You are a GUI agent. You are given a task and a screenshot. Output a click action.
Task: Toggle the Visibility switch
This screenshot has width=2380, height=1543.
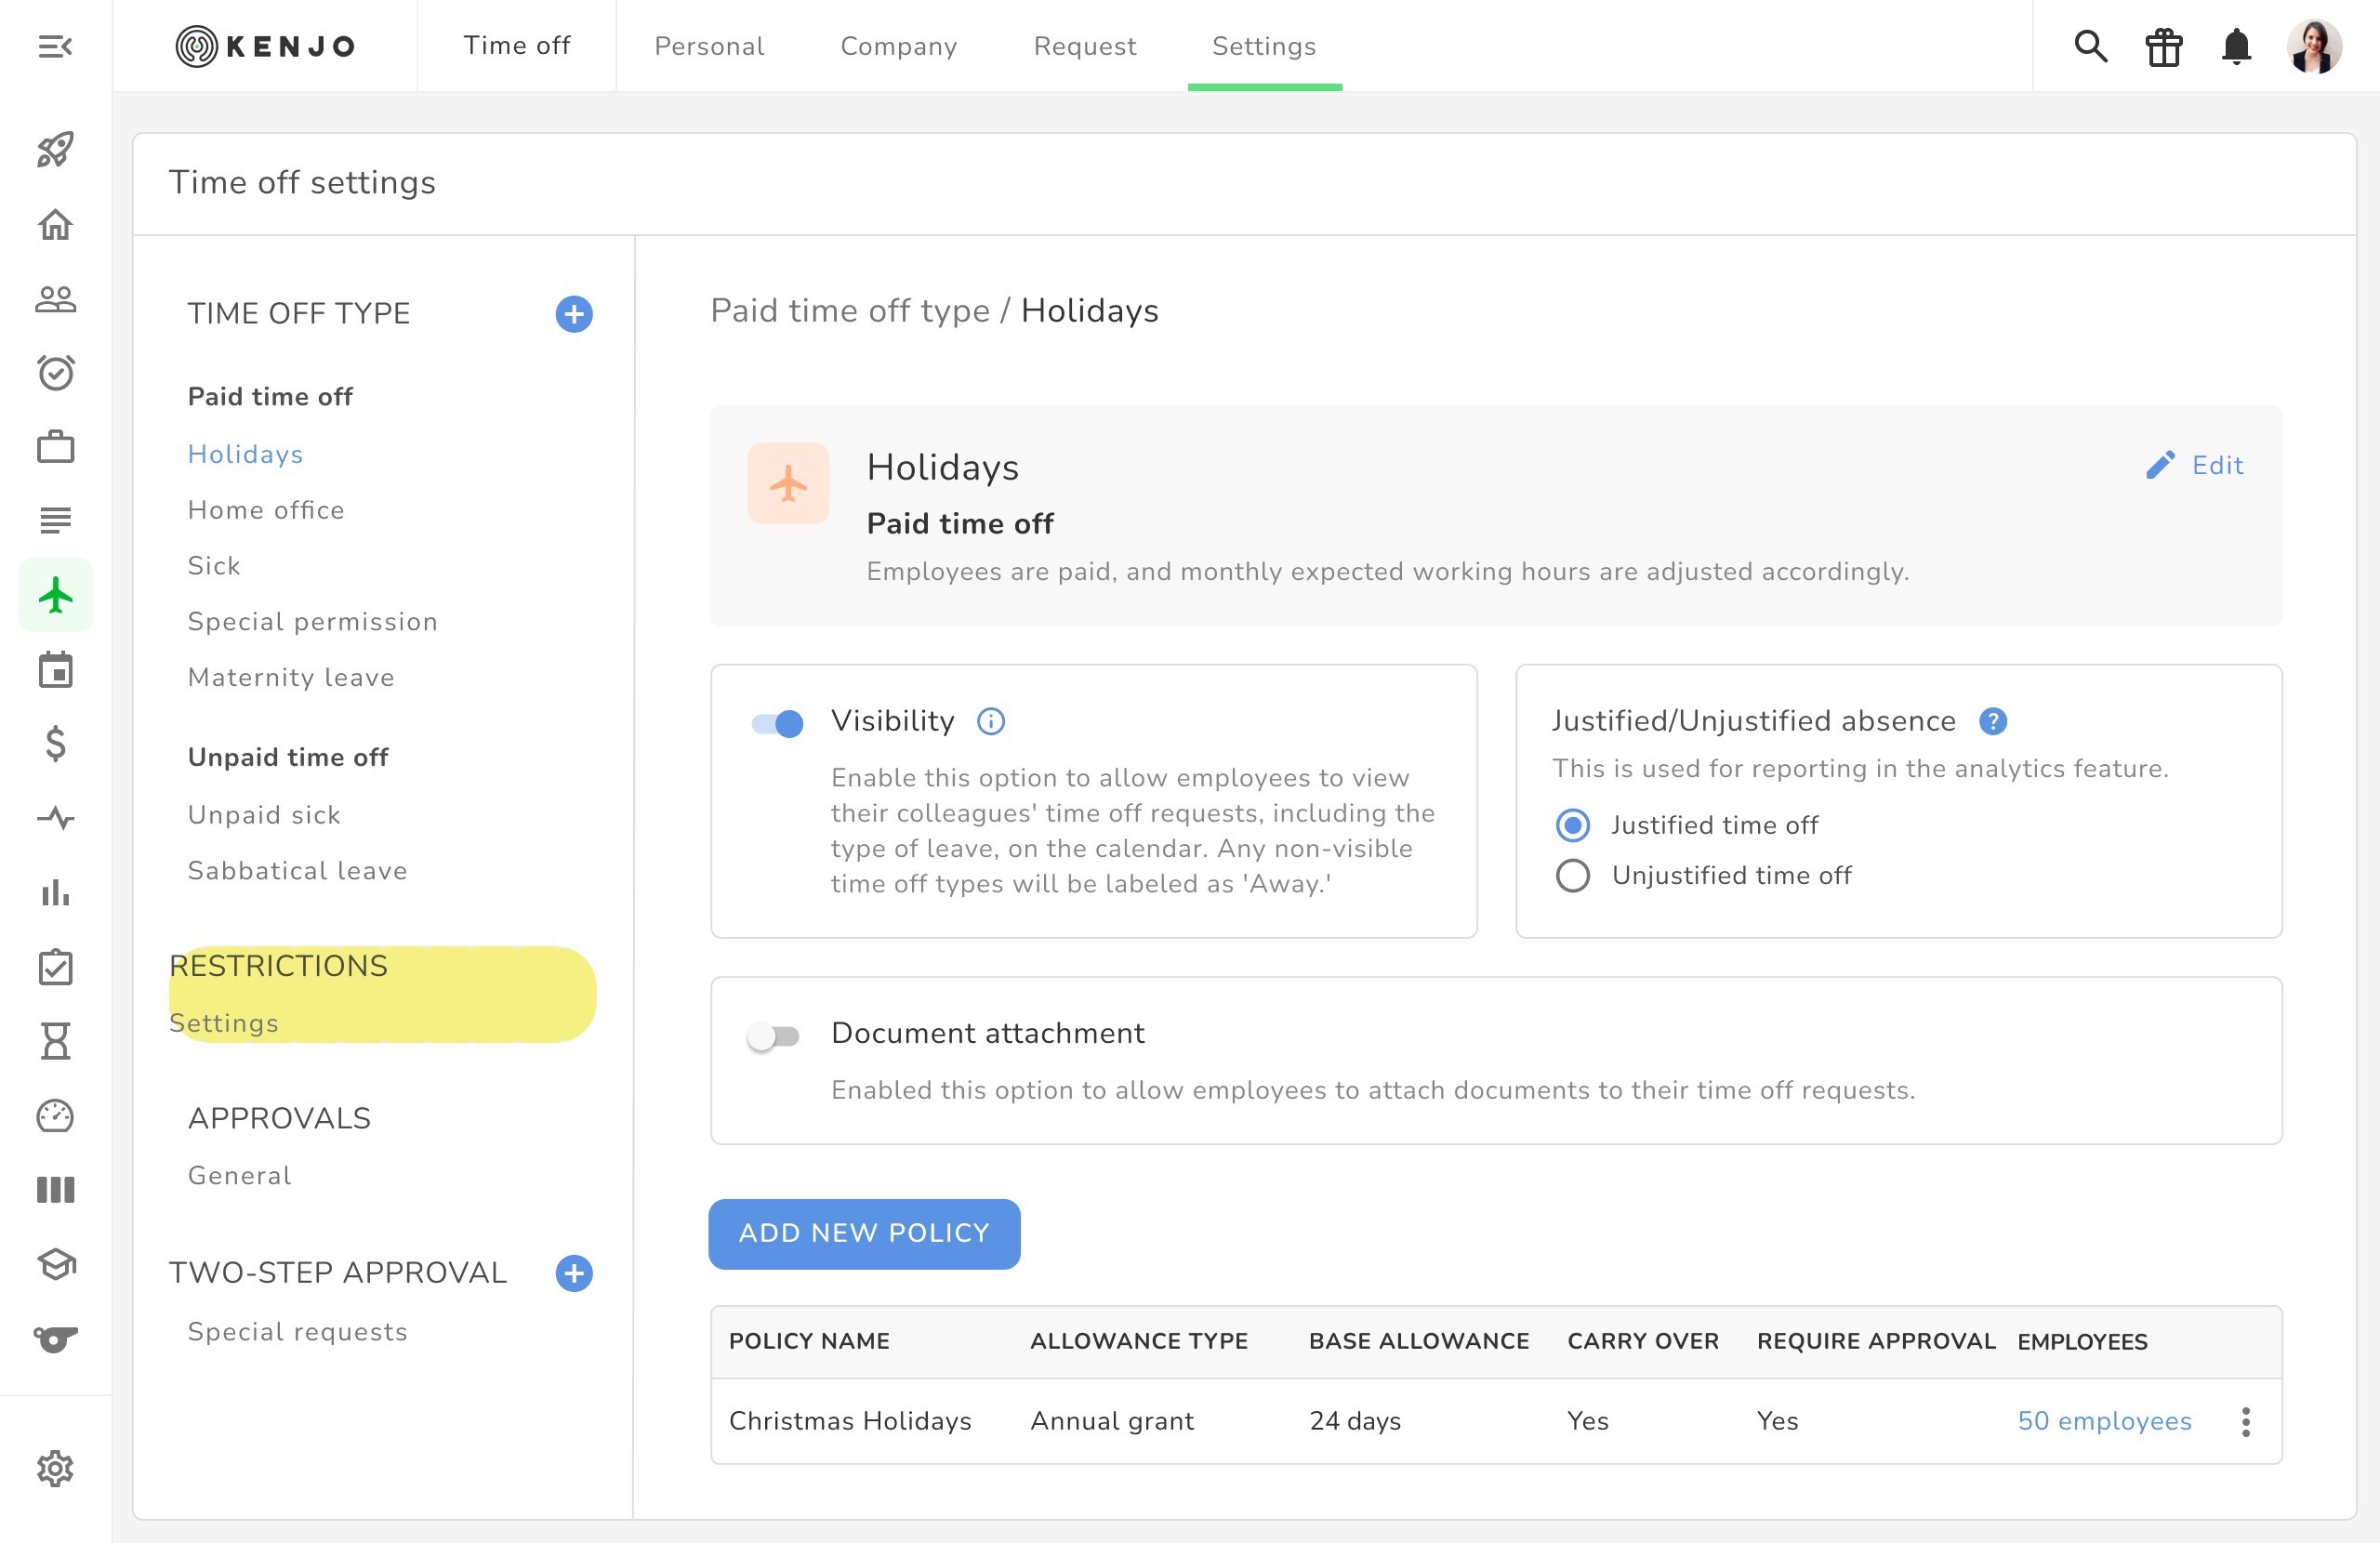click(777, 723)
